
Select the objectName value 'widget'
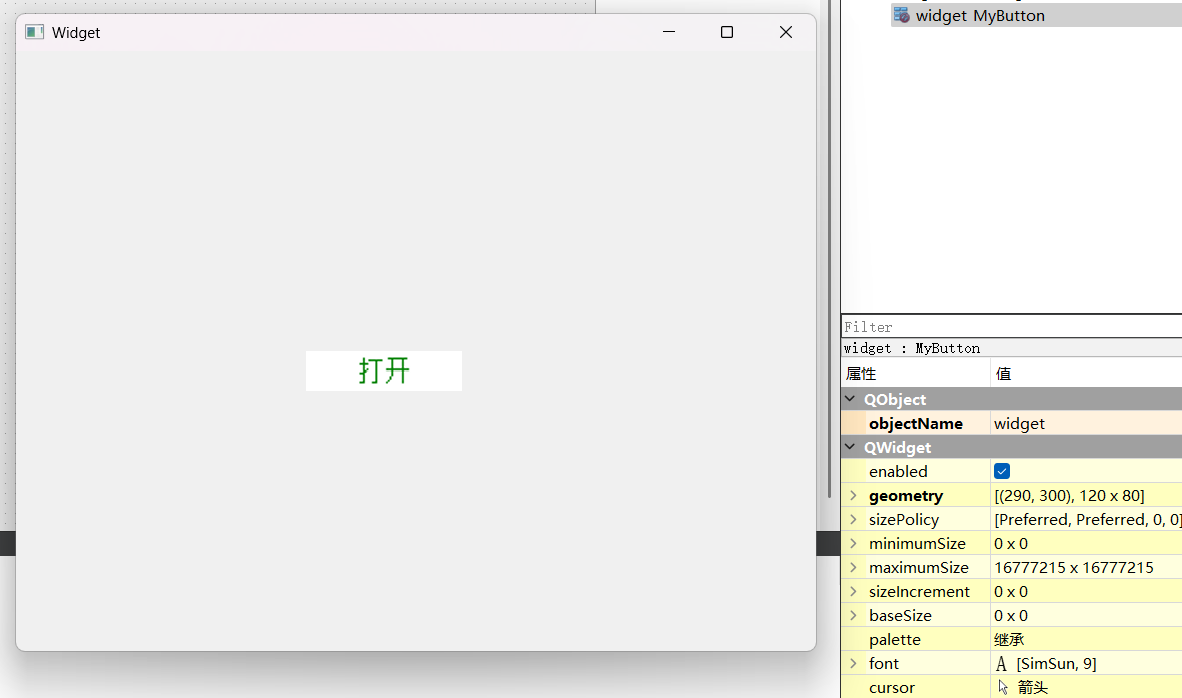pyautogui.click(x=1019, y=424)
